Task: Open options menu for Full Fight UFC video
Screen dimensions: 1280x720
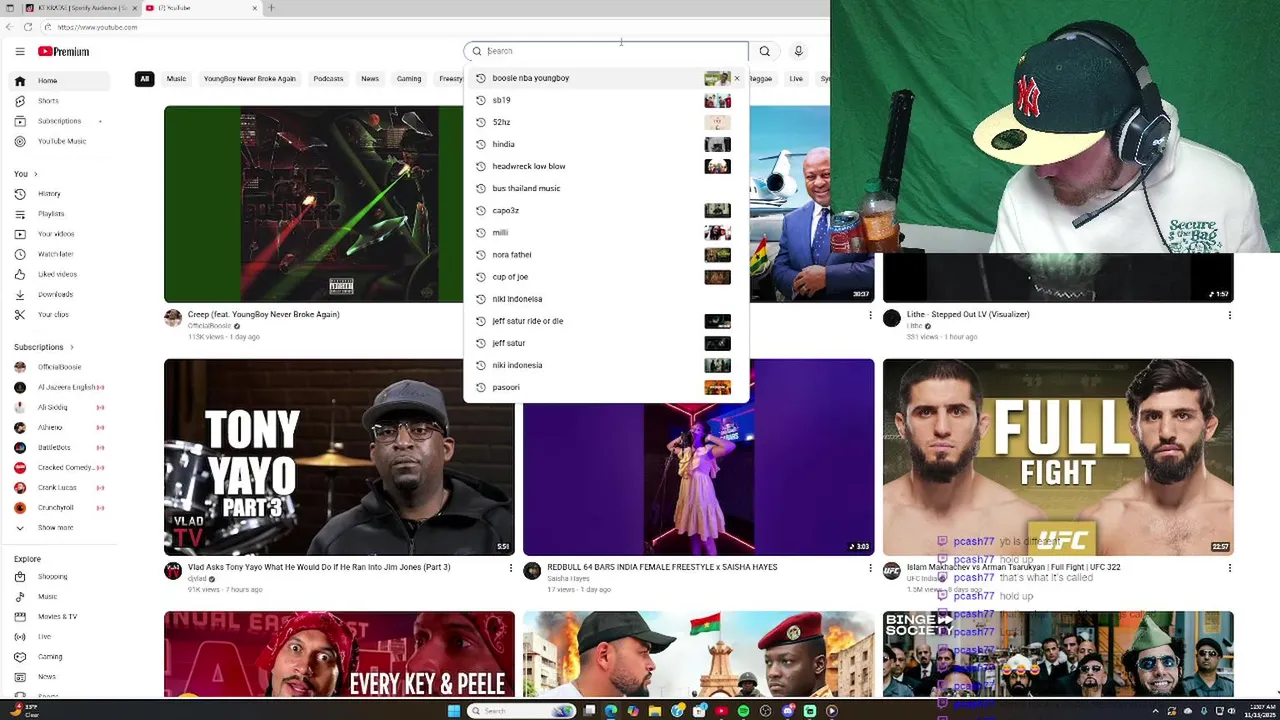Action: tap(1229, 568)
